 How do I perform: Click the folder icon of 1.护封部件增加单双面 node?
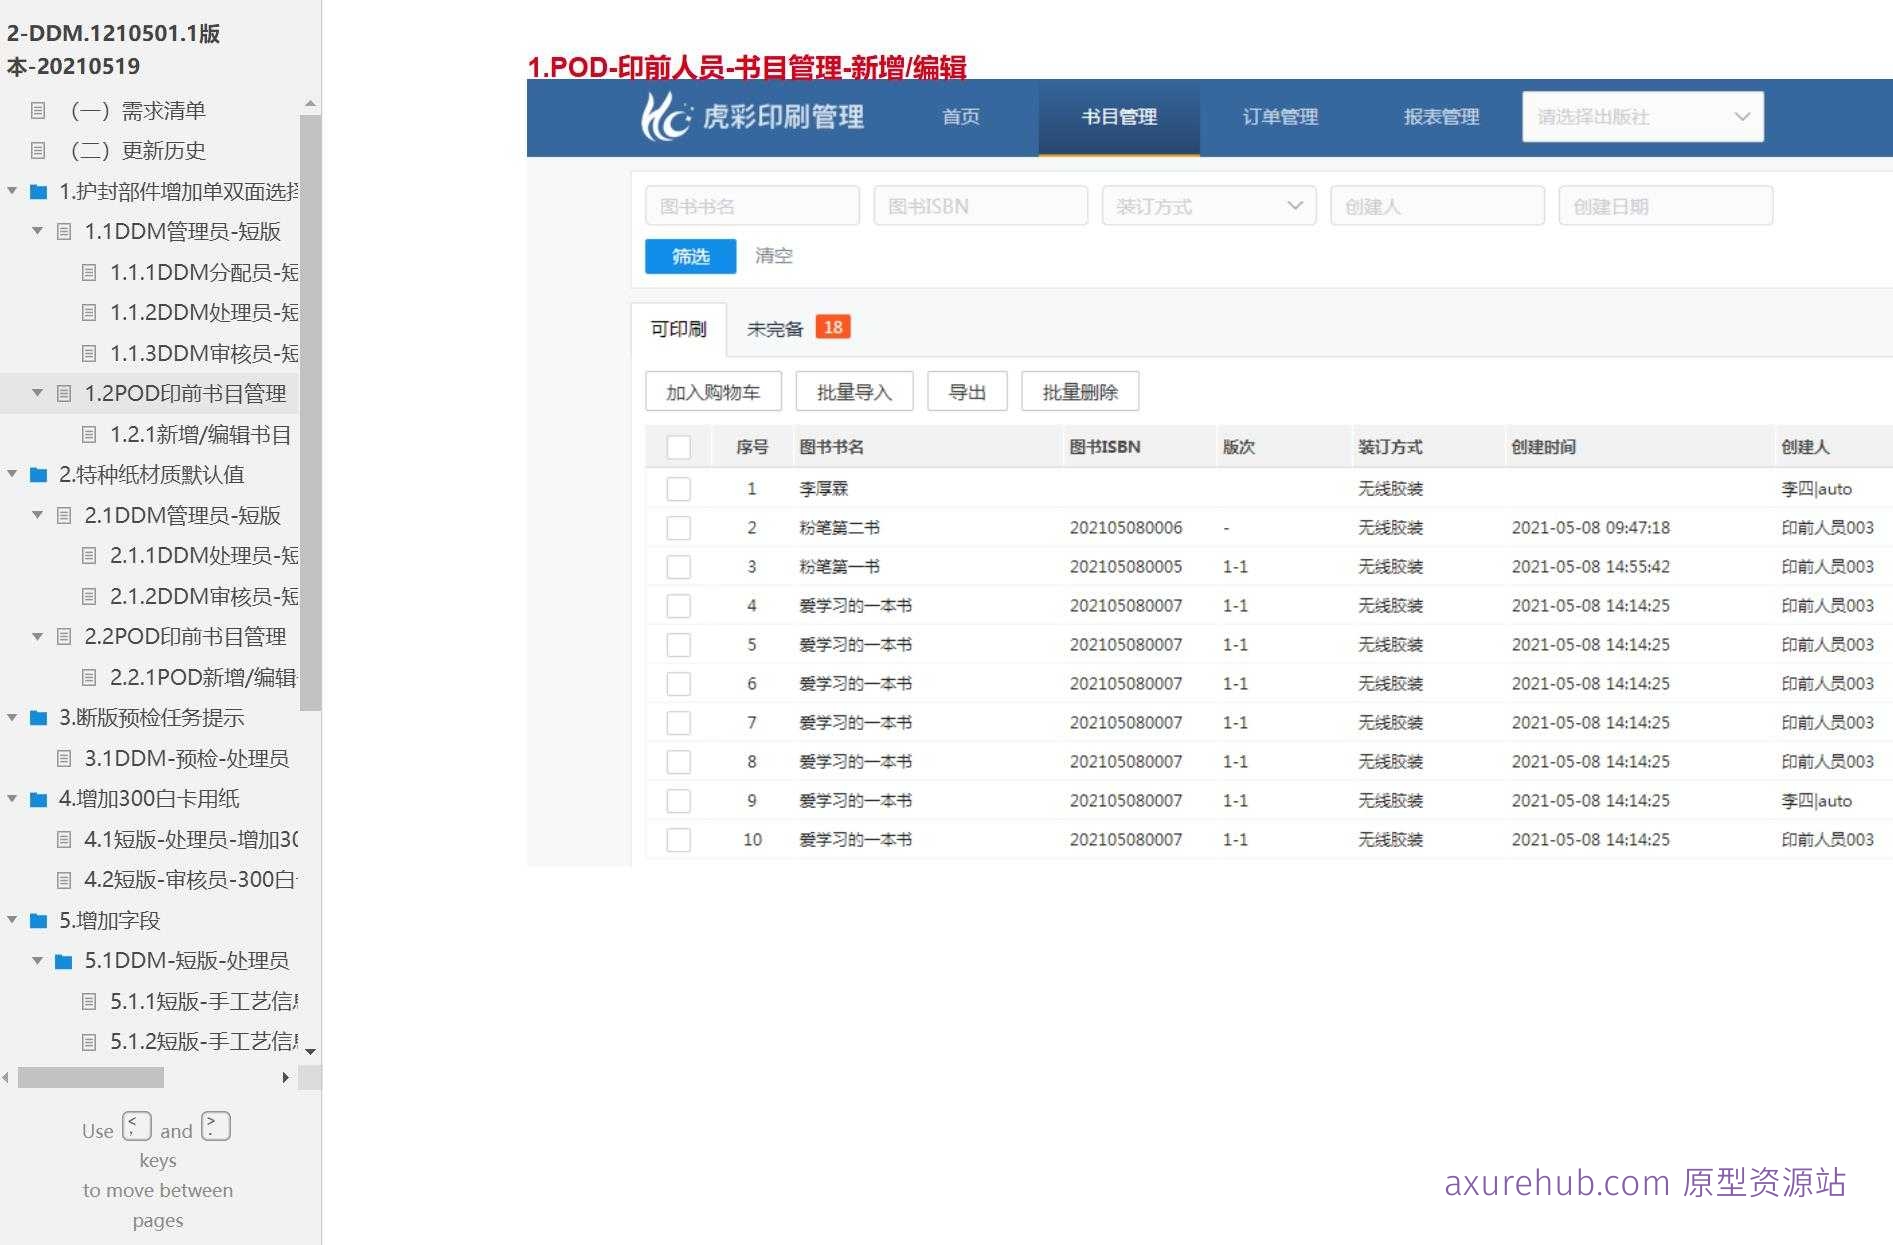[37, 191]
